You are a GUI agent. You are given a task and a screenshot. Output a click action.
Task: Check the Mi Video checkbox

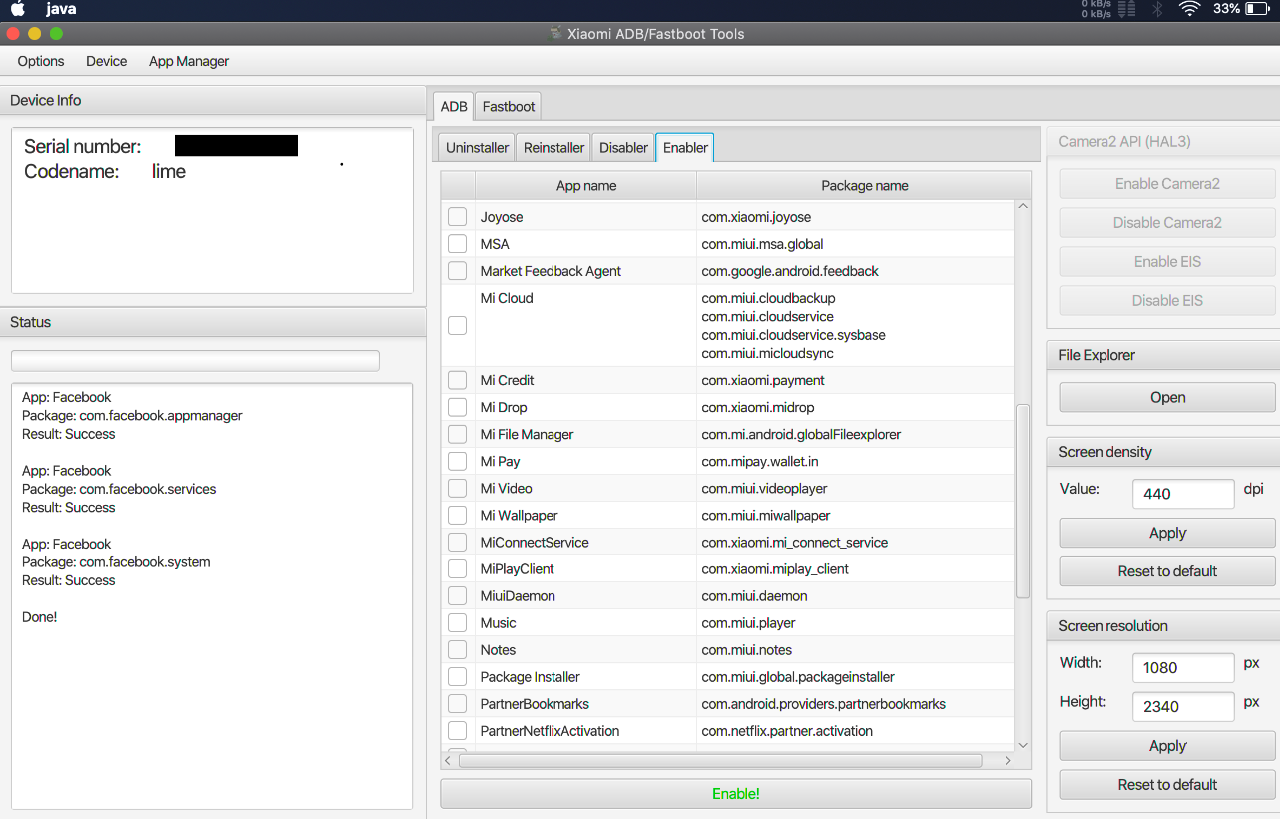457,488
